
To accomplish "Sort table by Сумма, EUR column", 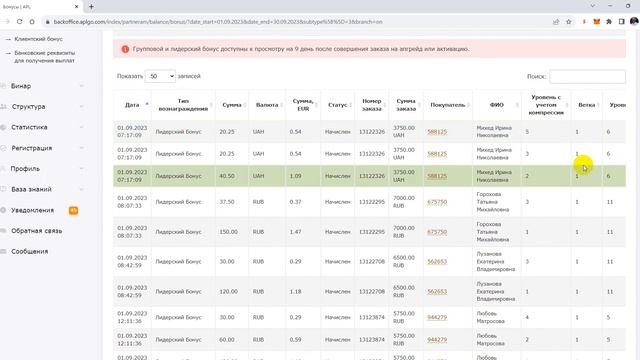I will [x=303, y=105].
